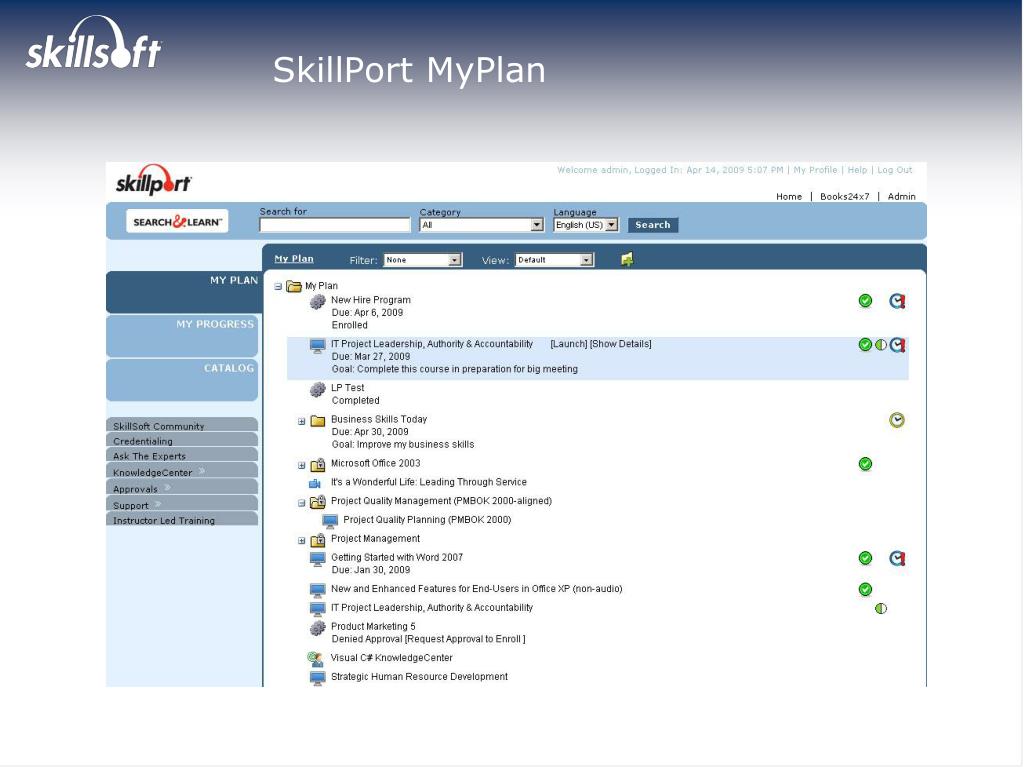Click the green check in the Mar 27 course row
Viewport: 1024px width, 768px height.
click(865, 344)
